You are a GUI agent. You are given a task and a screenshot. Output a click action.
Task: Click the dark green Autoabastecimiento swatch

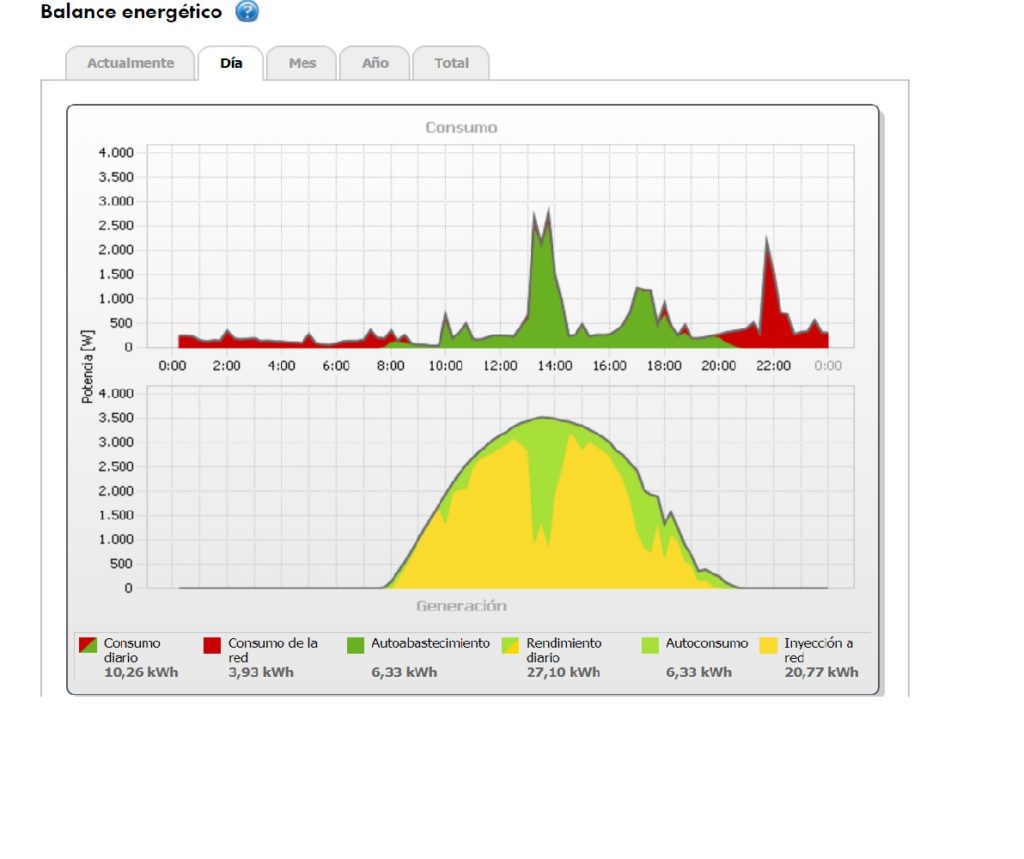(355, 645)
